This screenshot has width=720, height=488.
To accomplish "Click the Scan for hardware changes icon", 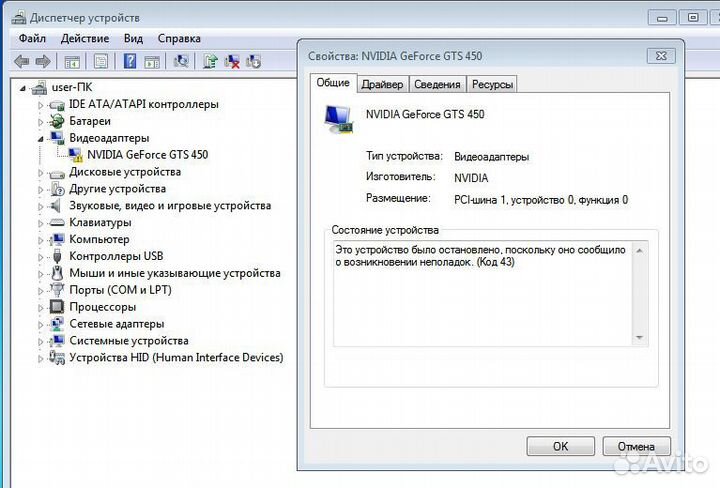I will pos(181,61).
